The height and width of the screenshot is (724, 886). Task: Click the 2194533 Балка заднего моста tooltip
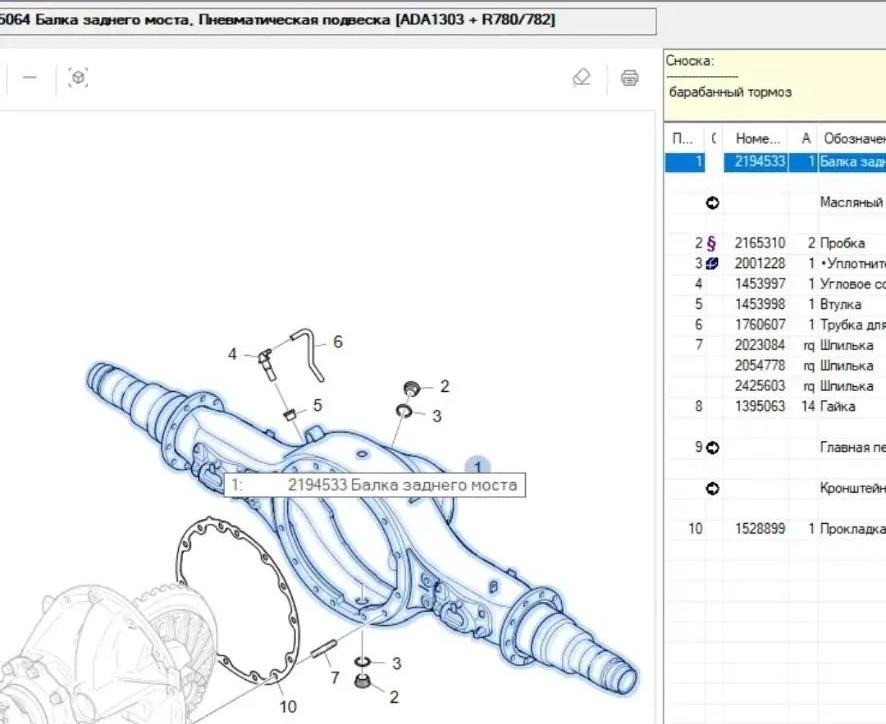pyautogui.click(x=375, y=485)
